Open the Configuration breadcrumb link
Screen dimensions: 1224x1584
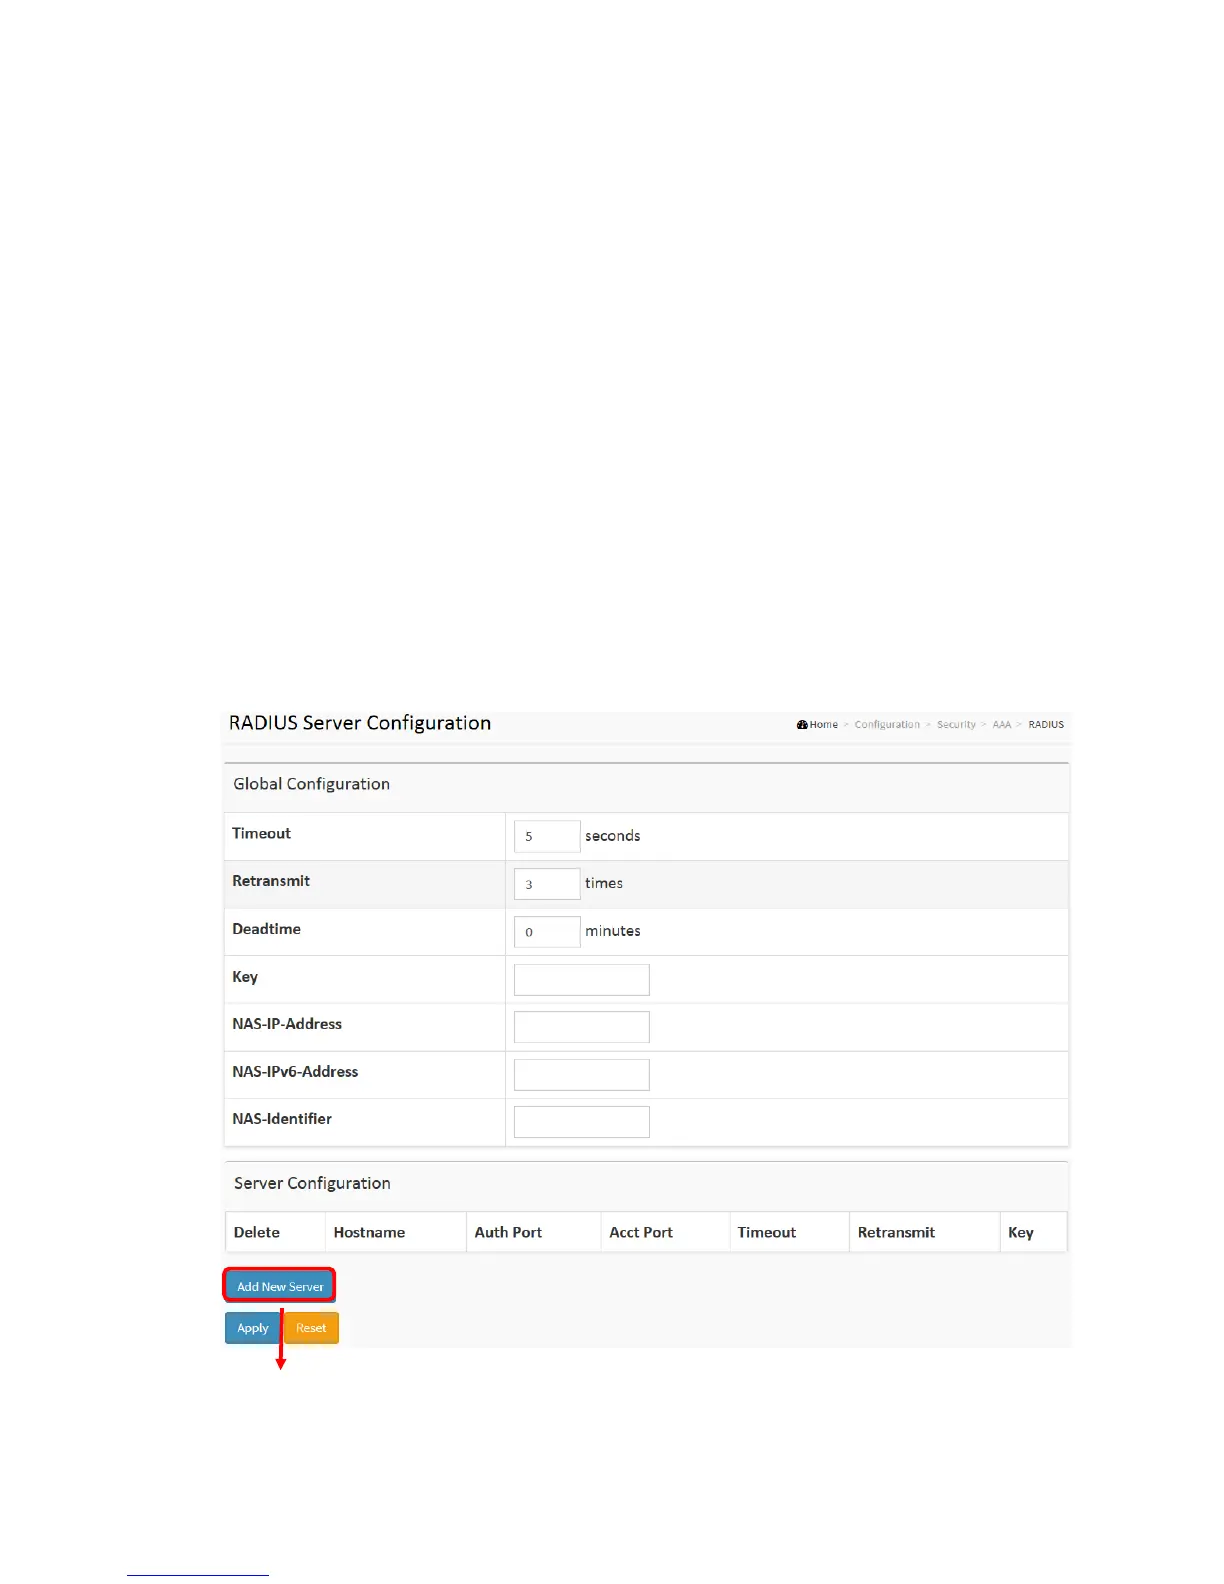click(887, 724)
